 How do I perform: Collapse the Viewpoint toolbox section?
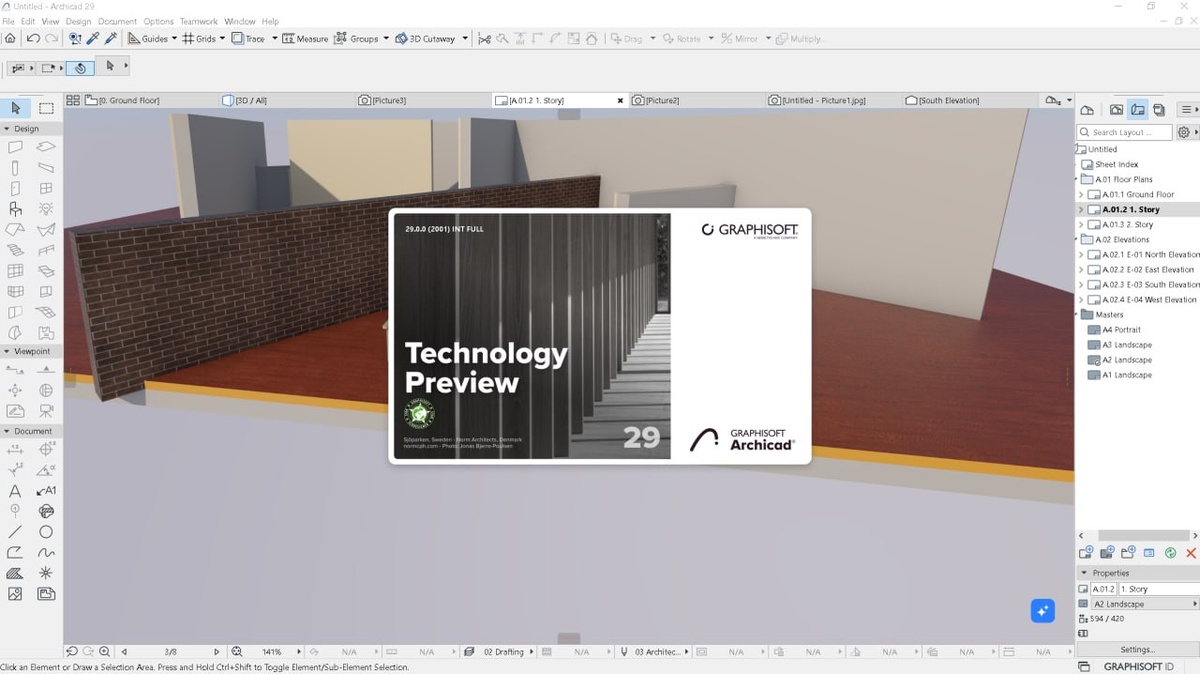[7, 351]
